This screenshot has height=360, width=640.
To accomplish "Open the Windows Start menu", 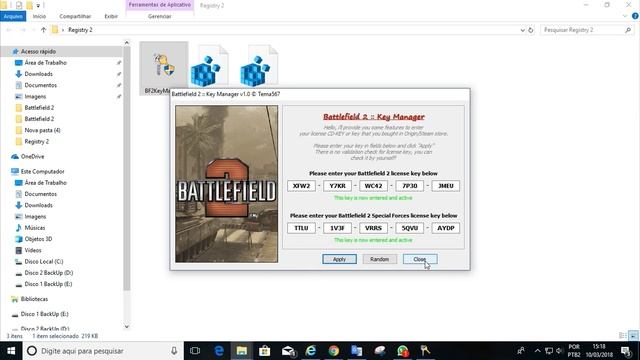I will (x=11, y=351).
